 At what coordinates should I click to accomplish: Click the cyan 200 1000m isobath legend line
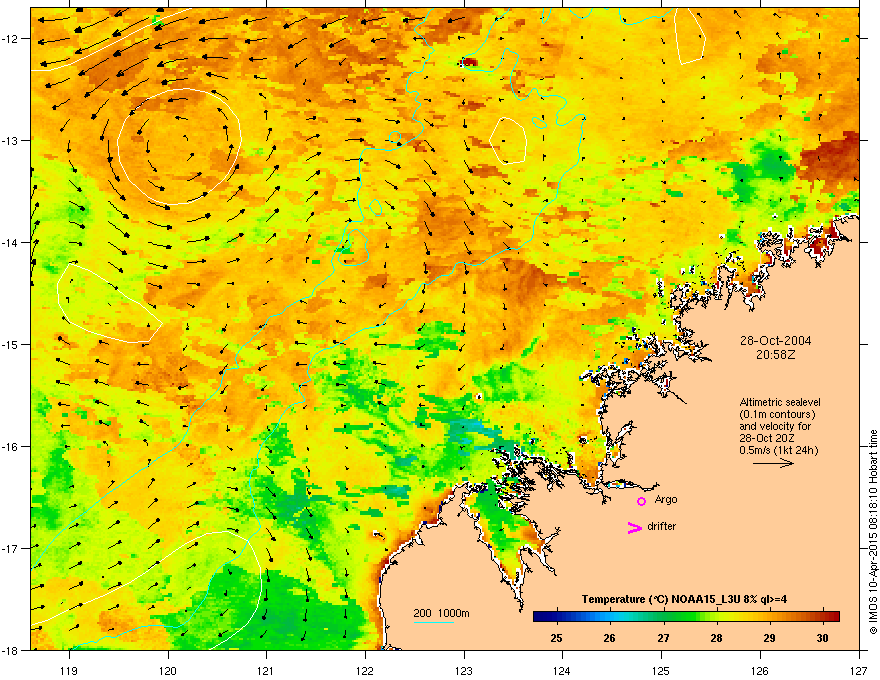point(433,622)
